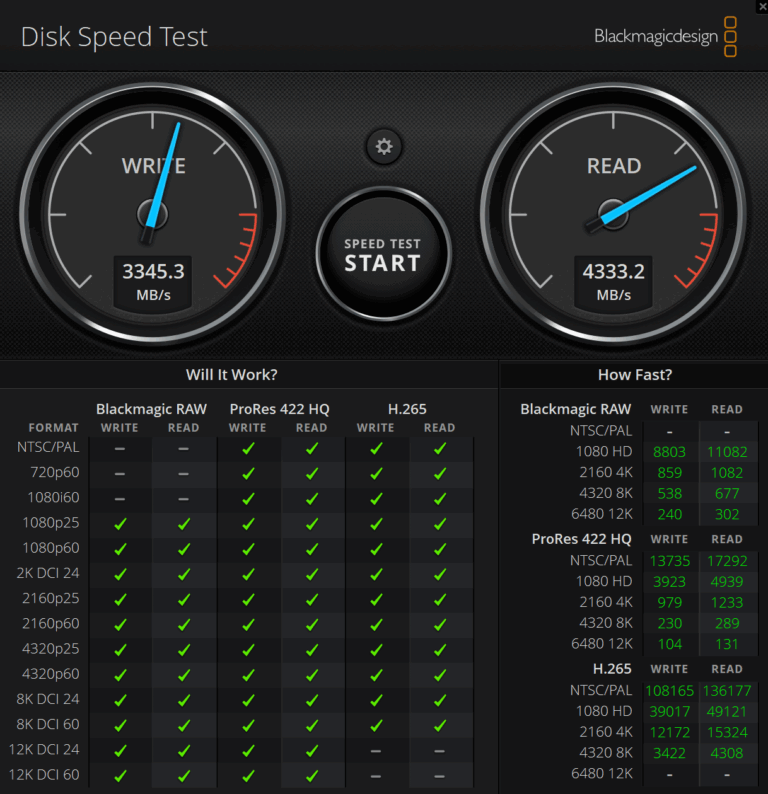The width and height of the screenshot is (768, 794).
Task: Click the Blackmagic RAW read checkmark for 12K DCI 60
Action: tap(184, 775)
